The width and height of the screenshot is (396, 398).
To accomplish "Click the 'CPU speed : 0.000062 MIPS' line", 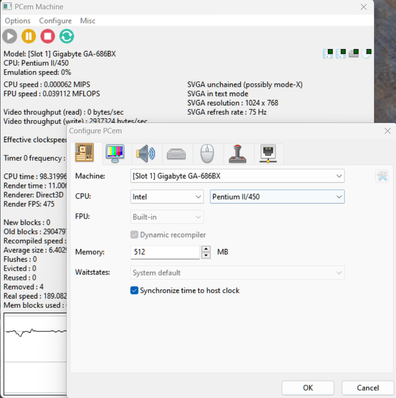I will pos(47,84).
